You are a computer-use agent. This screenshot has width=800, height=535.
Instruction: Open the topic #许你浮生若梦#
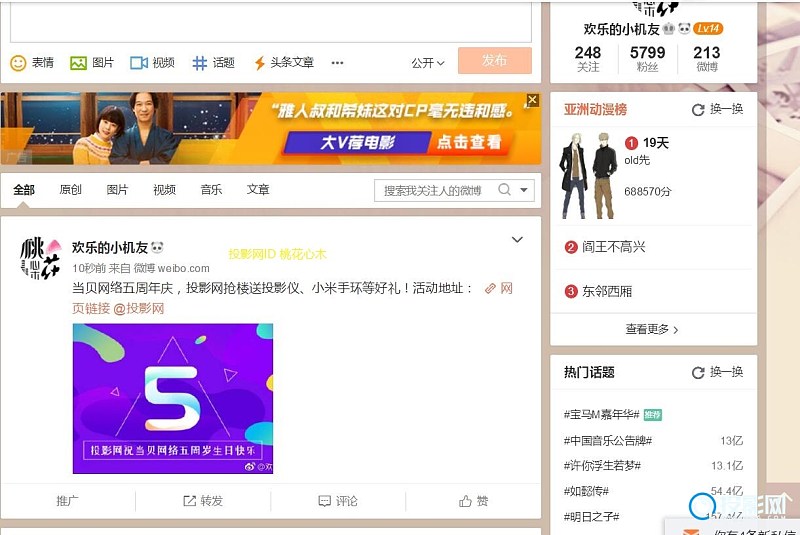(x=602, y=466)
